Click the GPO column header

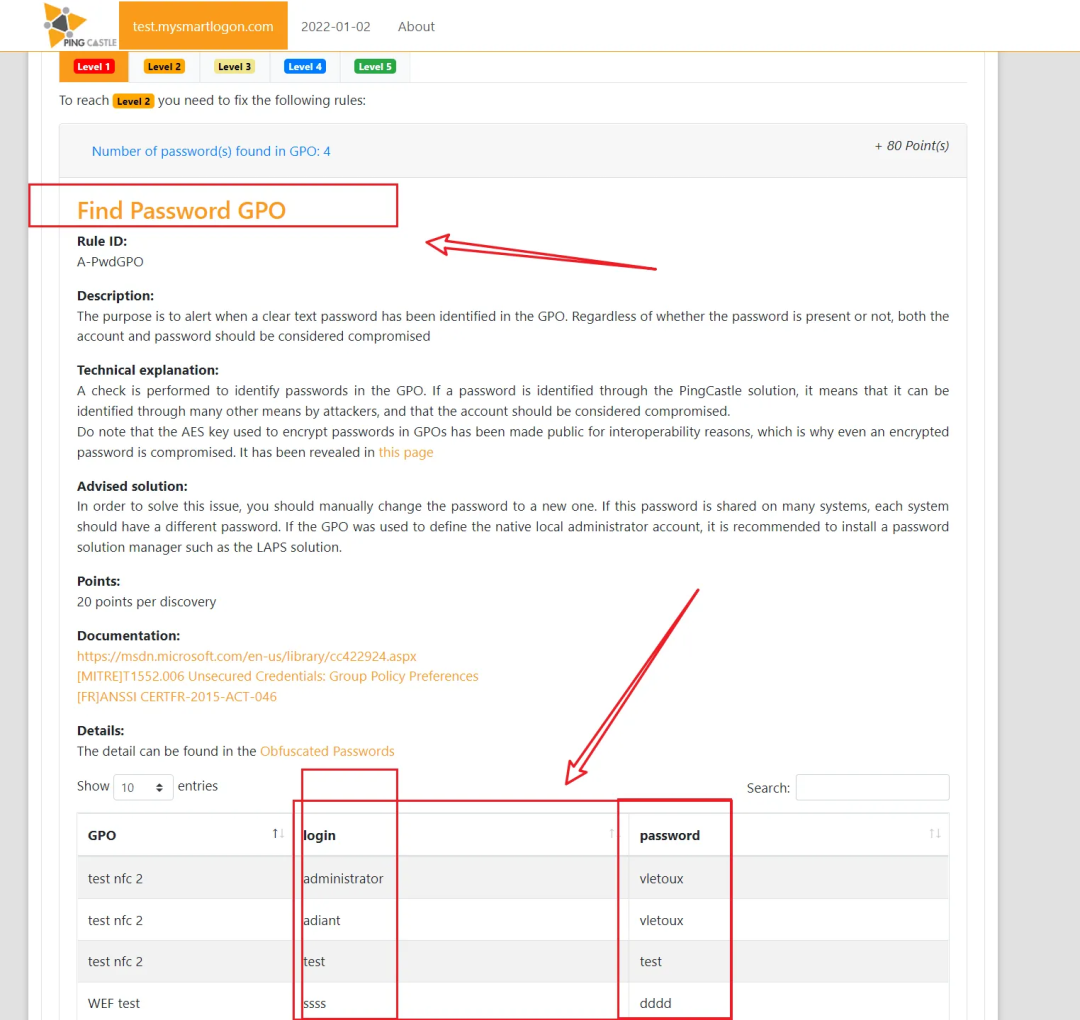pos(185,835)
